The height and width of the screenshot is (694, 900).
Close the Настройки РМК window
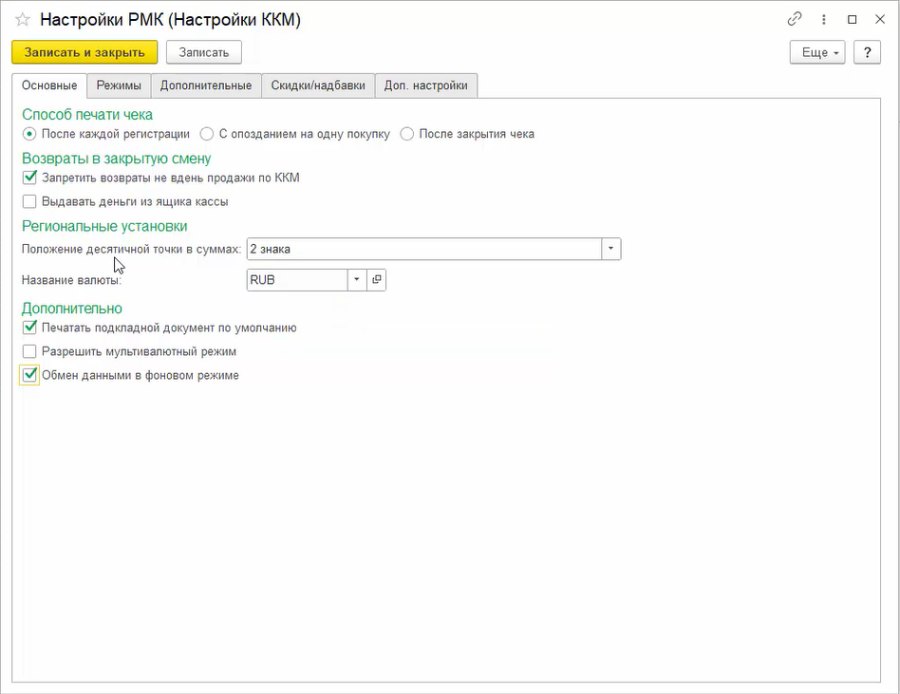point(879,20)
